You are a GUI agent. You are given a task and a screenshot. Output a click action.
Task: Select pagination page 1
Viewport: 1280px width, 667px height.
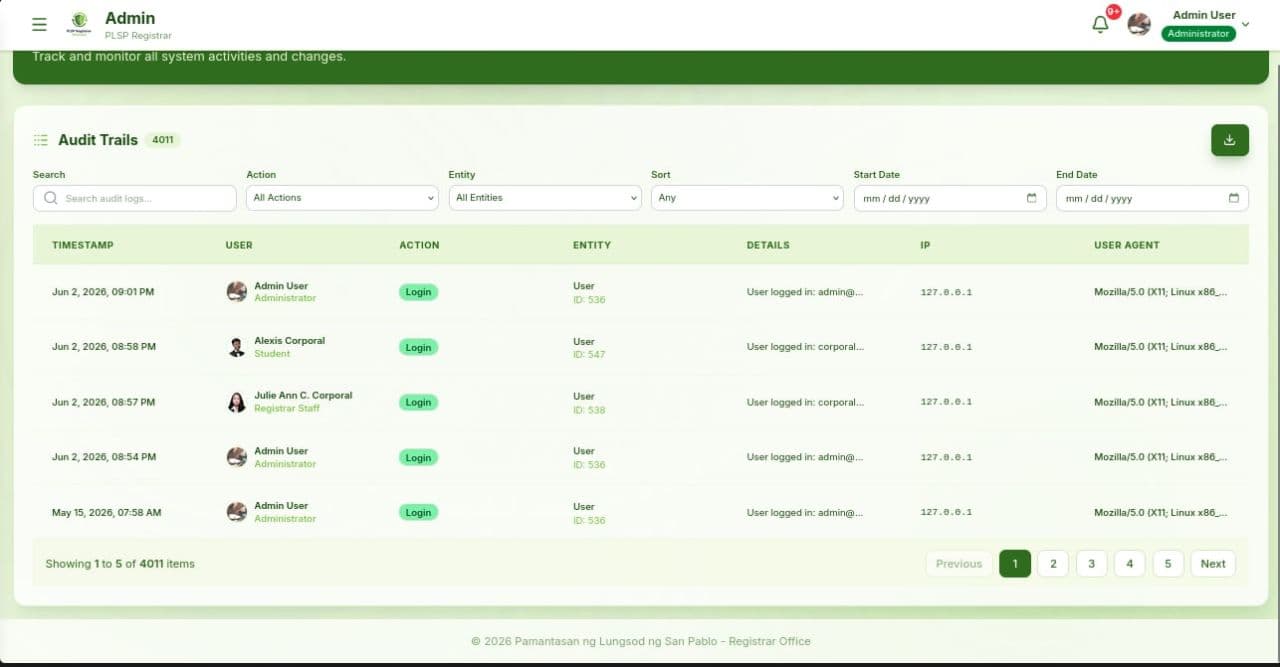click(1015, 564)
